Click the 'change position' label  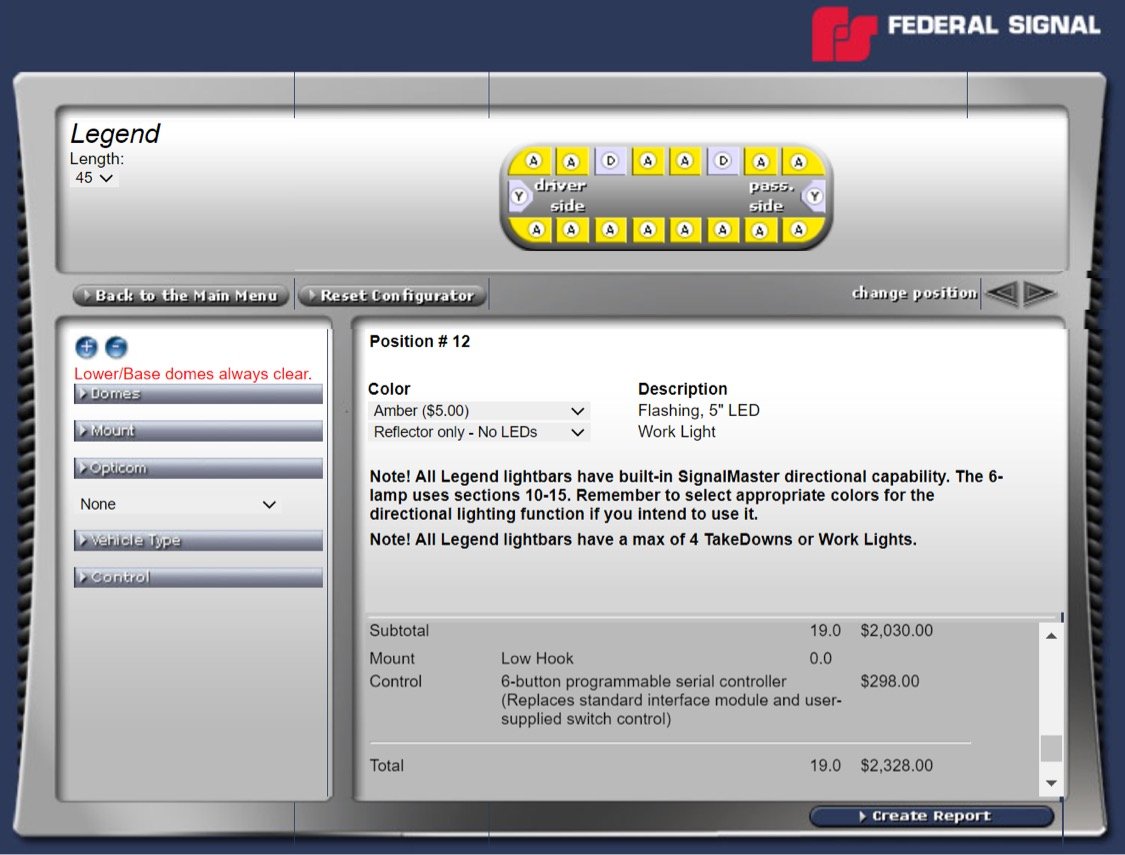click(914, 293)
